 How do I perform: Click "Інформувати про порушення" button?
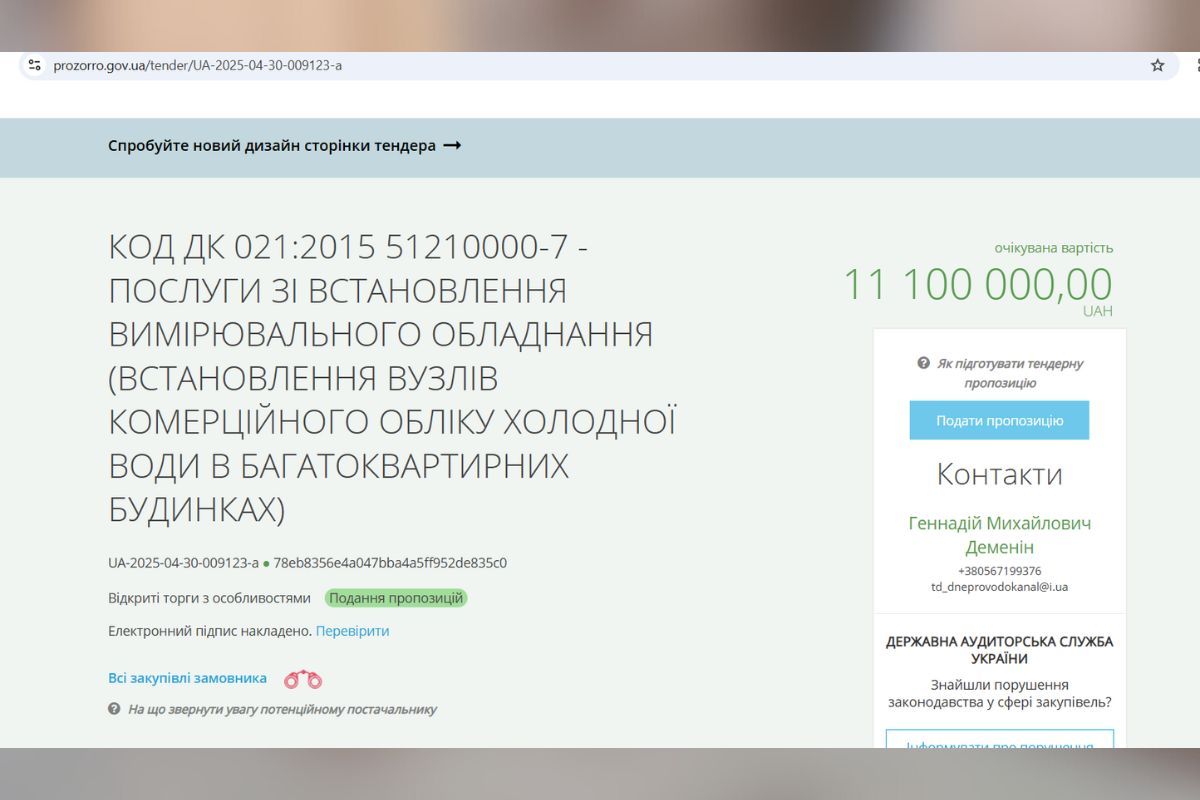point(999,745)
